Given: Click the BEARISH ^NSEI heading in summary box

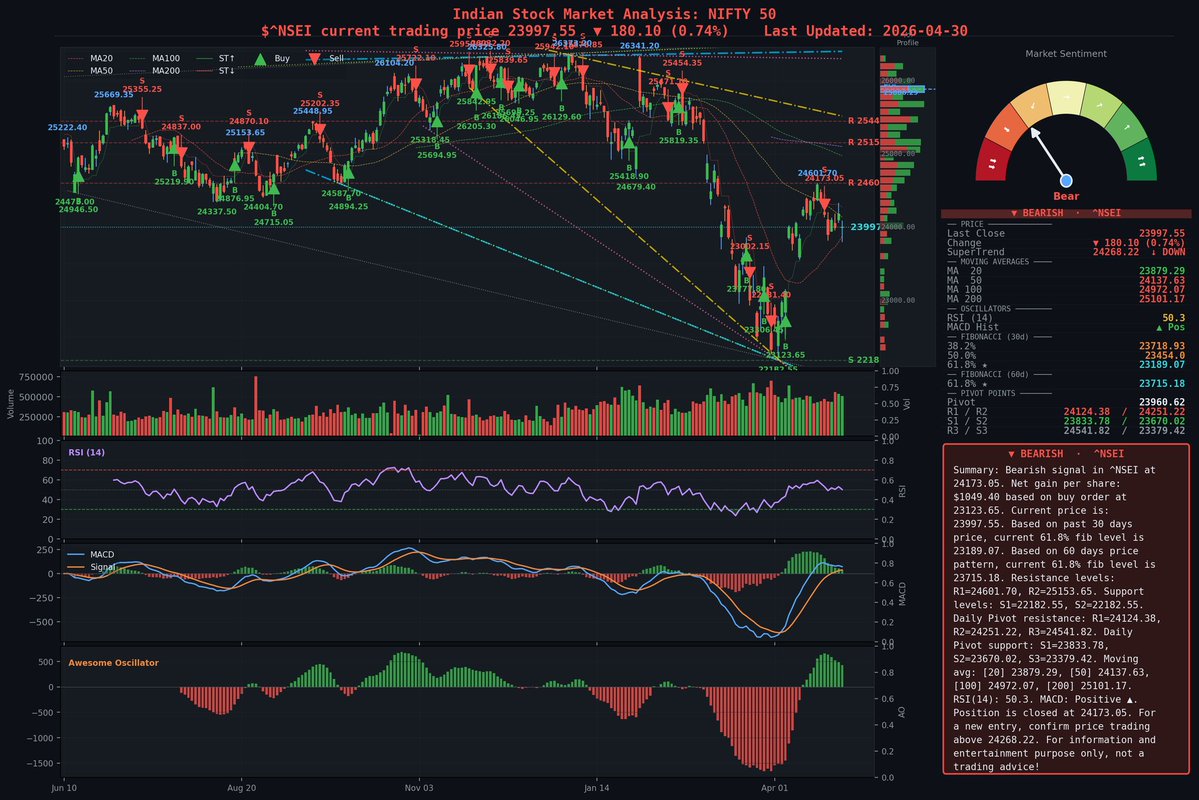Looking at the screenshot, I should tap(1066, 454).
